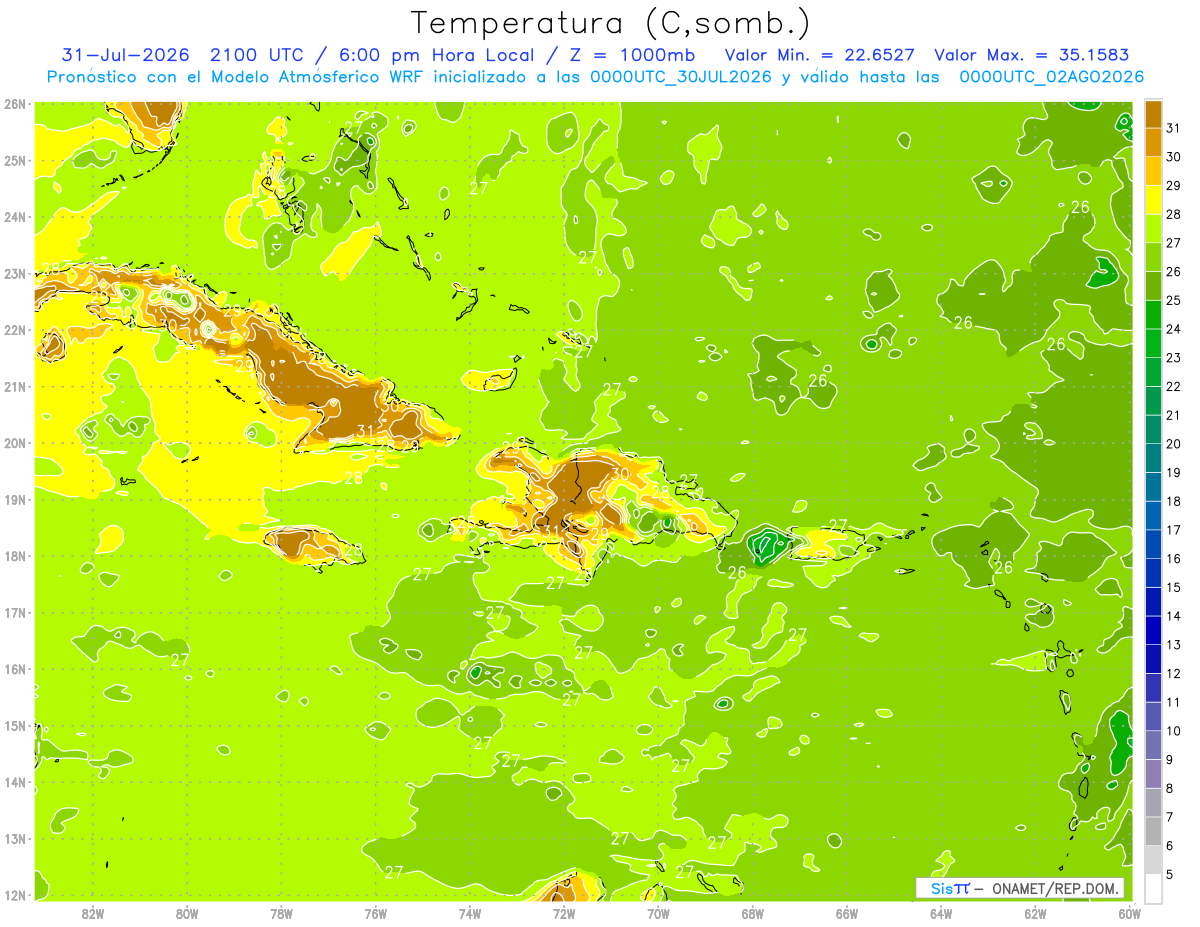Click the title 'Temperatura (C,somb.)'
Image resolution: width=1200 pixels, height=927 pixels.
coord(610,23)
